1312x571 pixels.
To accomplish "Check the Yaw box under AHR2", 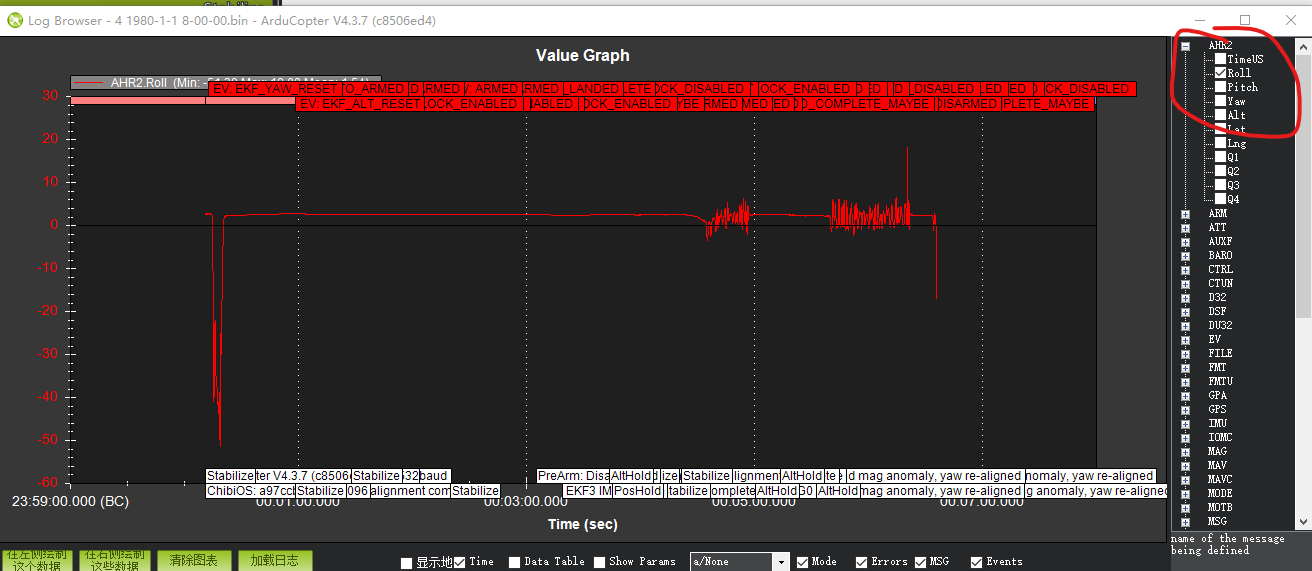I will (x=1220, y=101).
